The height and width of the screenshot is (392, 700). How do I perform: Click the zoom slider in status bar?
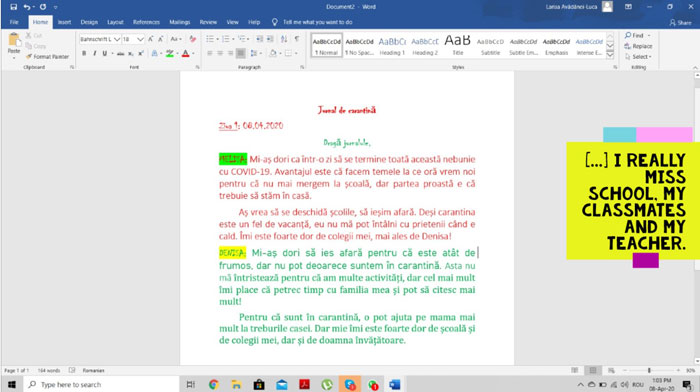click(x=650, y=370)
